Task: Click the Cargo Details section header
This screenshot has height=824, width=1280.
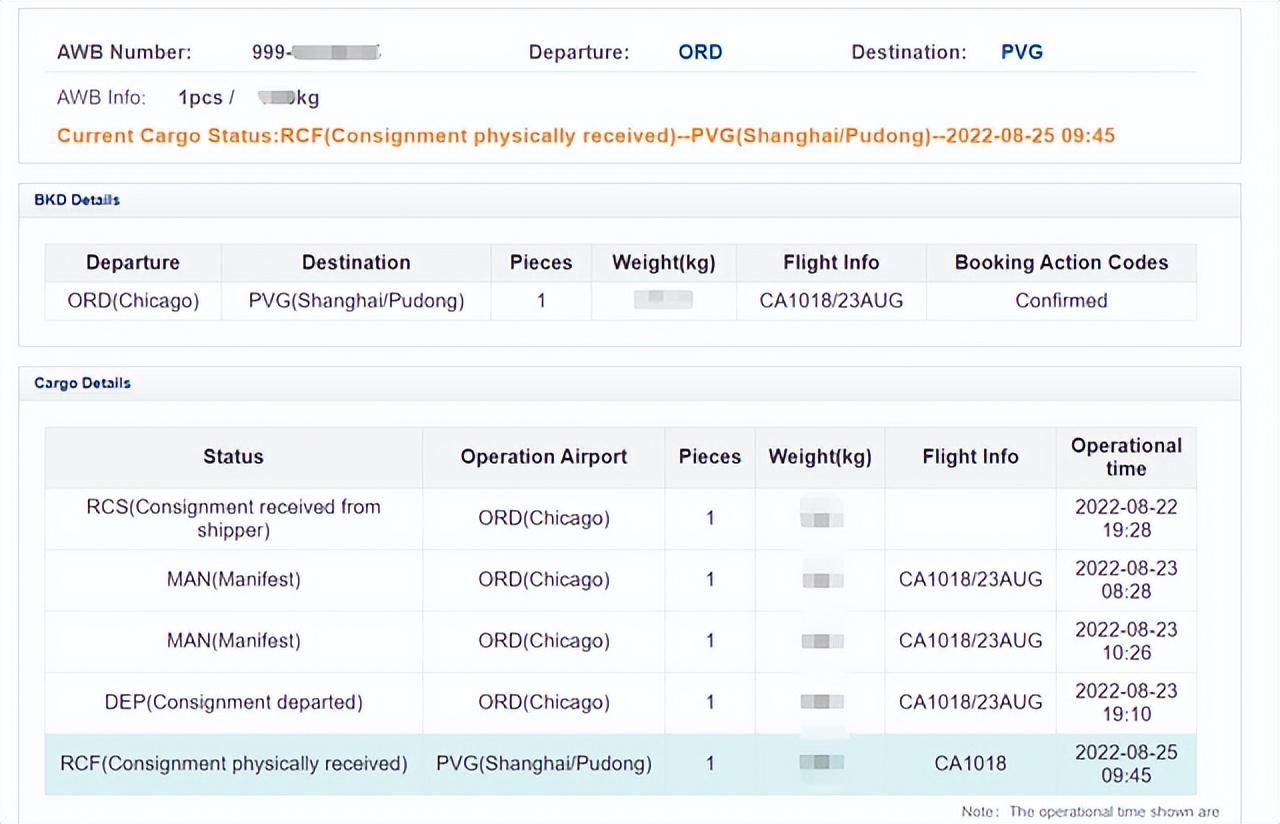Action: (x=82, y=383)
